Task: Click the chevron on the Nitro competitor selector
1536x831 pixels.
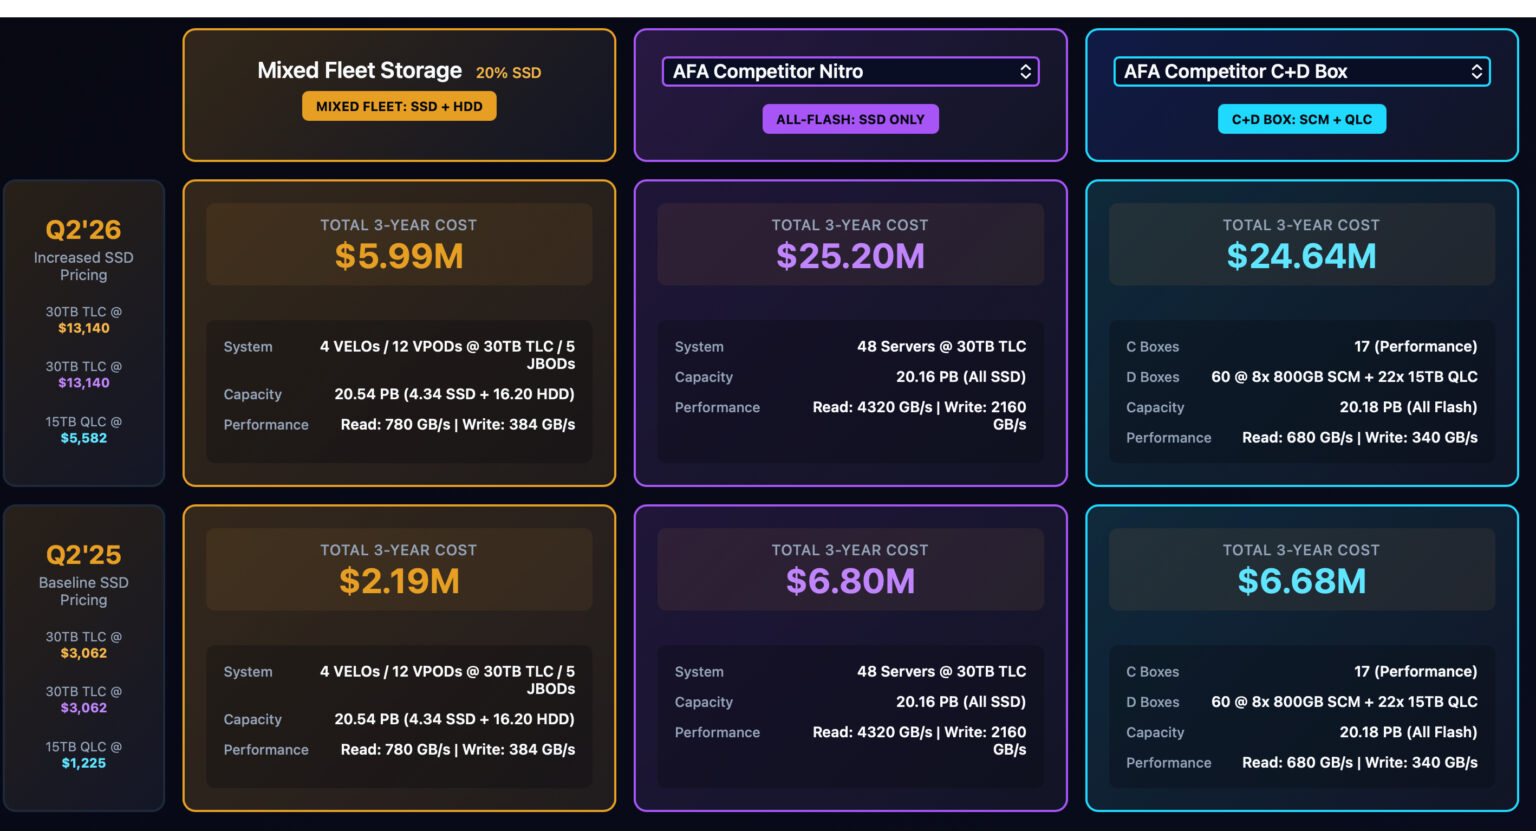Action: pos(1026,71)
